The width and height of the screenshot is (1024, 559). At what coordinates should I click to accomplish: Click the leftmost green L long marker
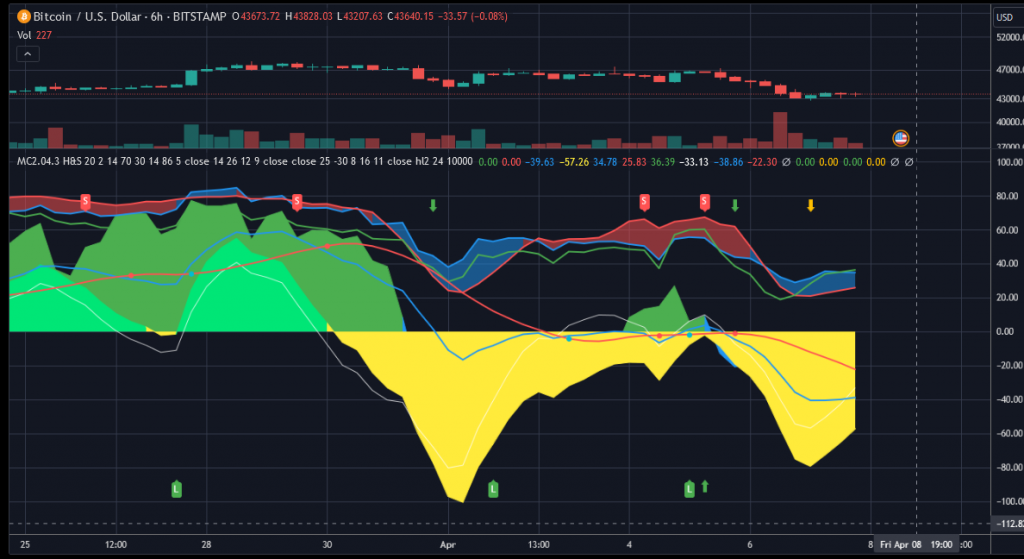(176, 488)
